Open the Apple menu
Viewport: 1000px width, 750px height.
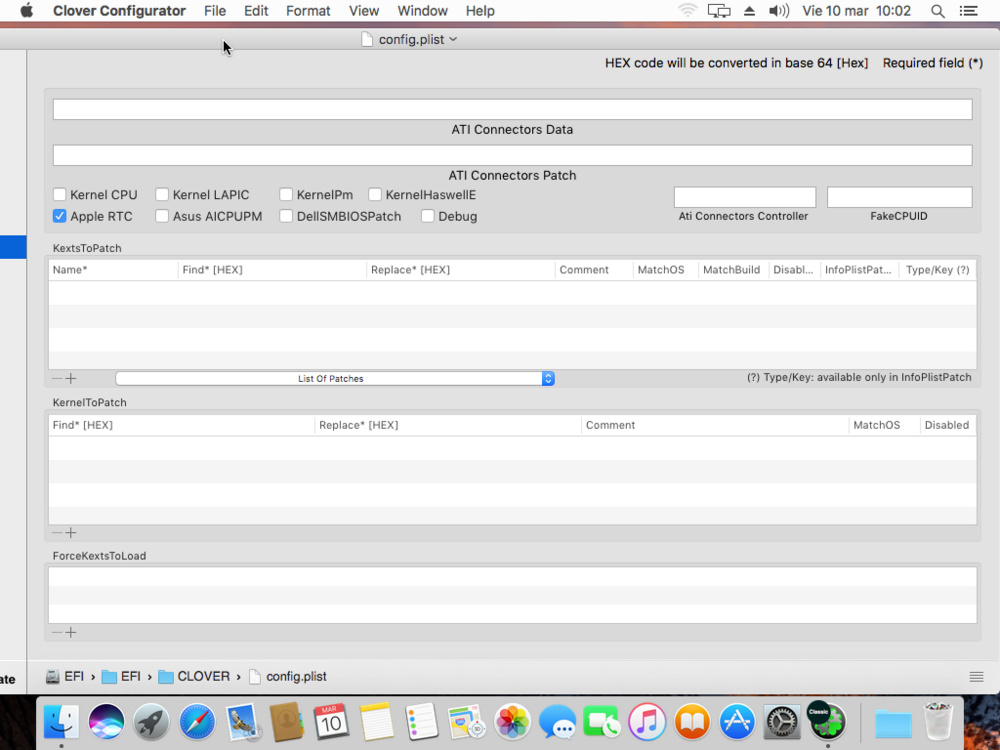click(x=26, y=11)
